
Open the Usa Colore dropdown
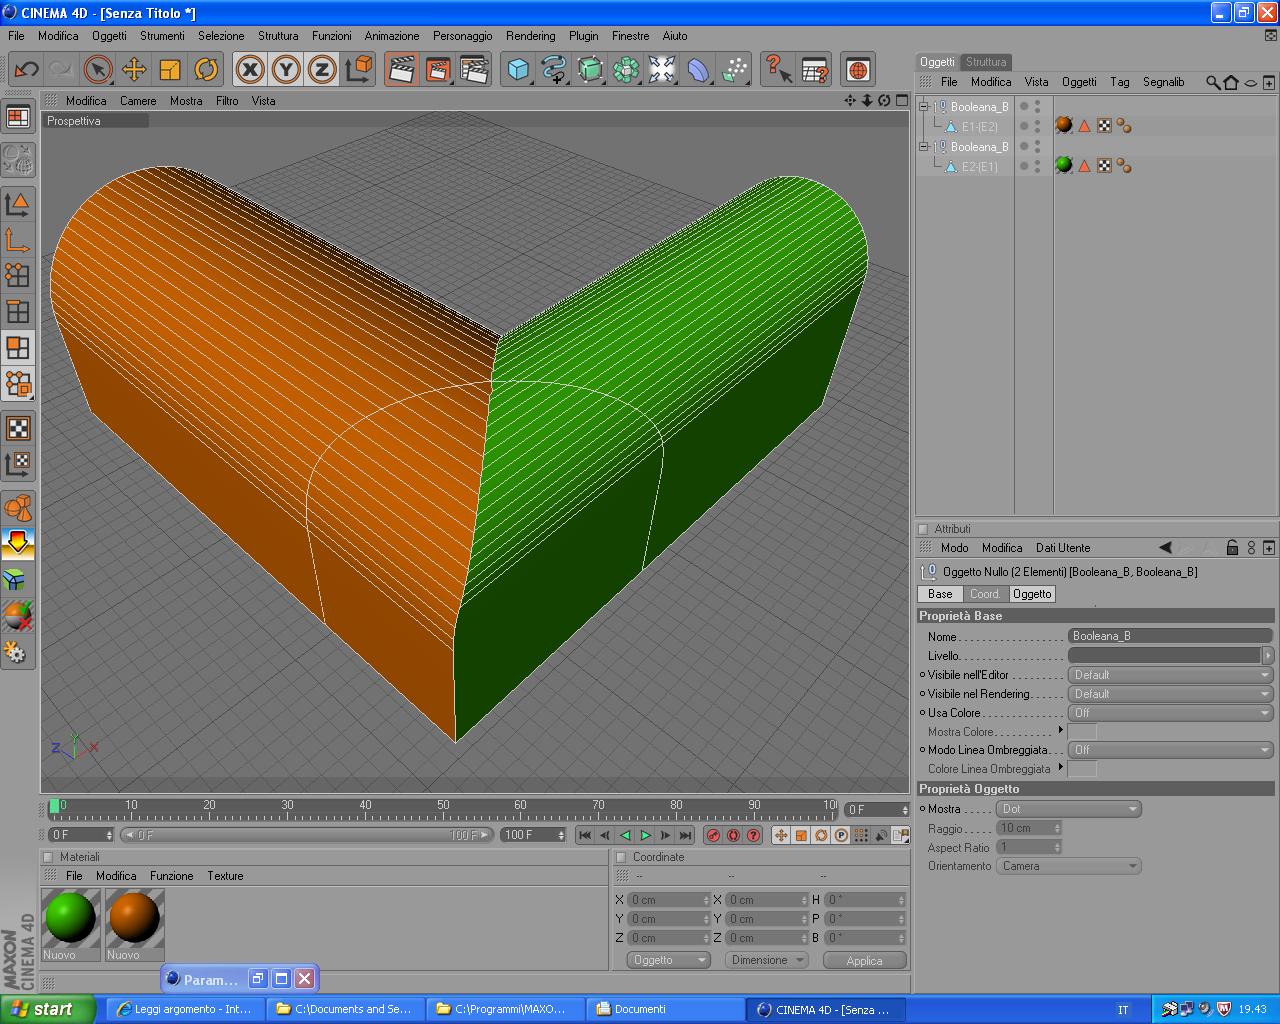click(1170, 713)
